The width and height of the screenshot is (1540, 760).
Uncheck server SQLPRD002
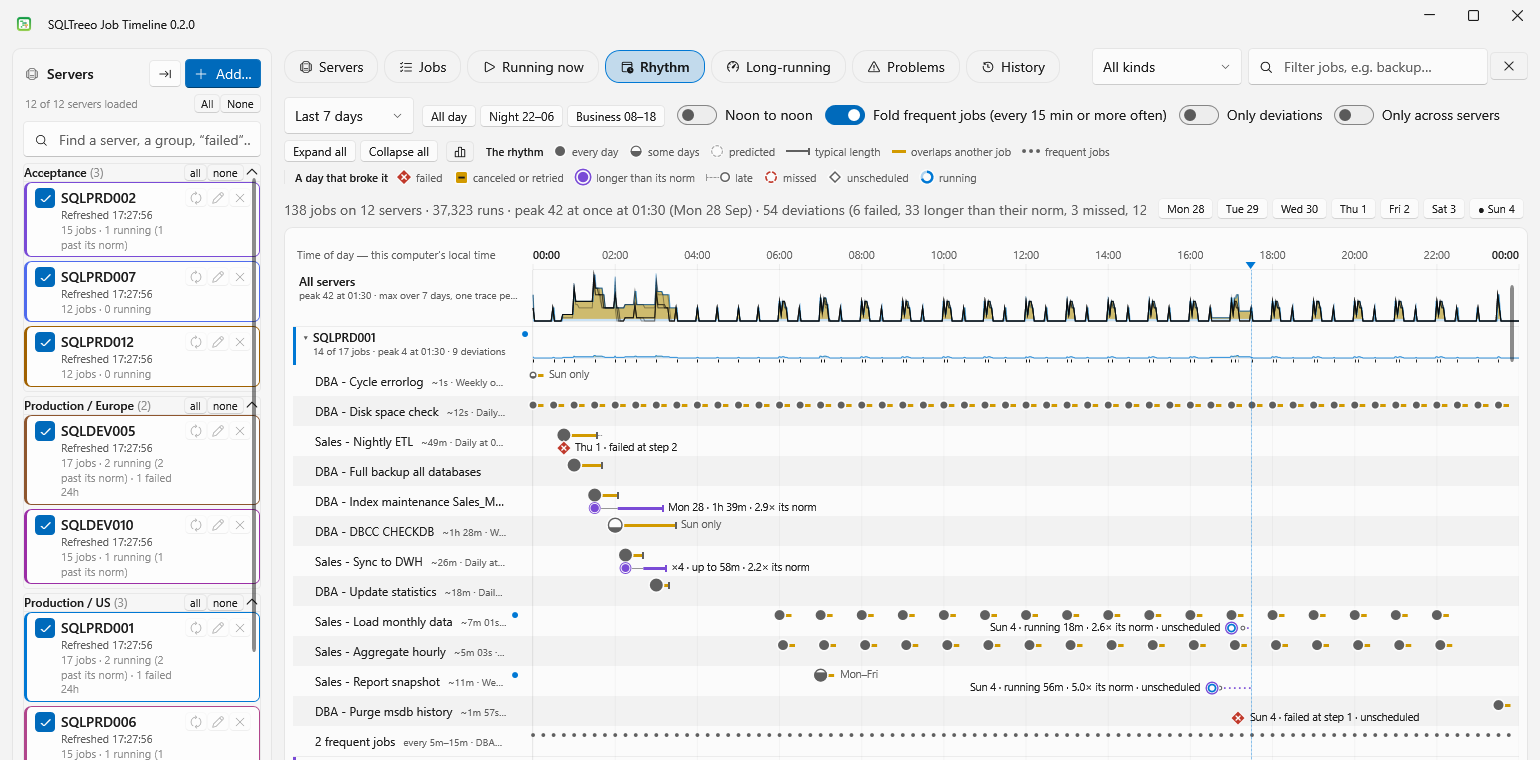[x=45, y=198]
